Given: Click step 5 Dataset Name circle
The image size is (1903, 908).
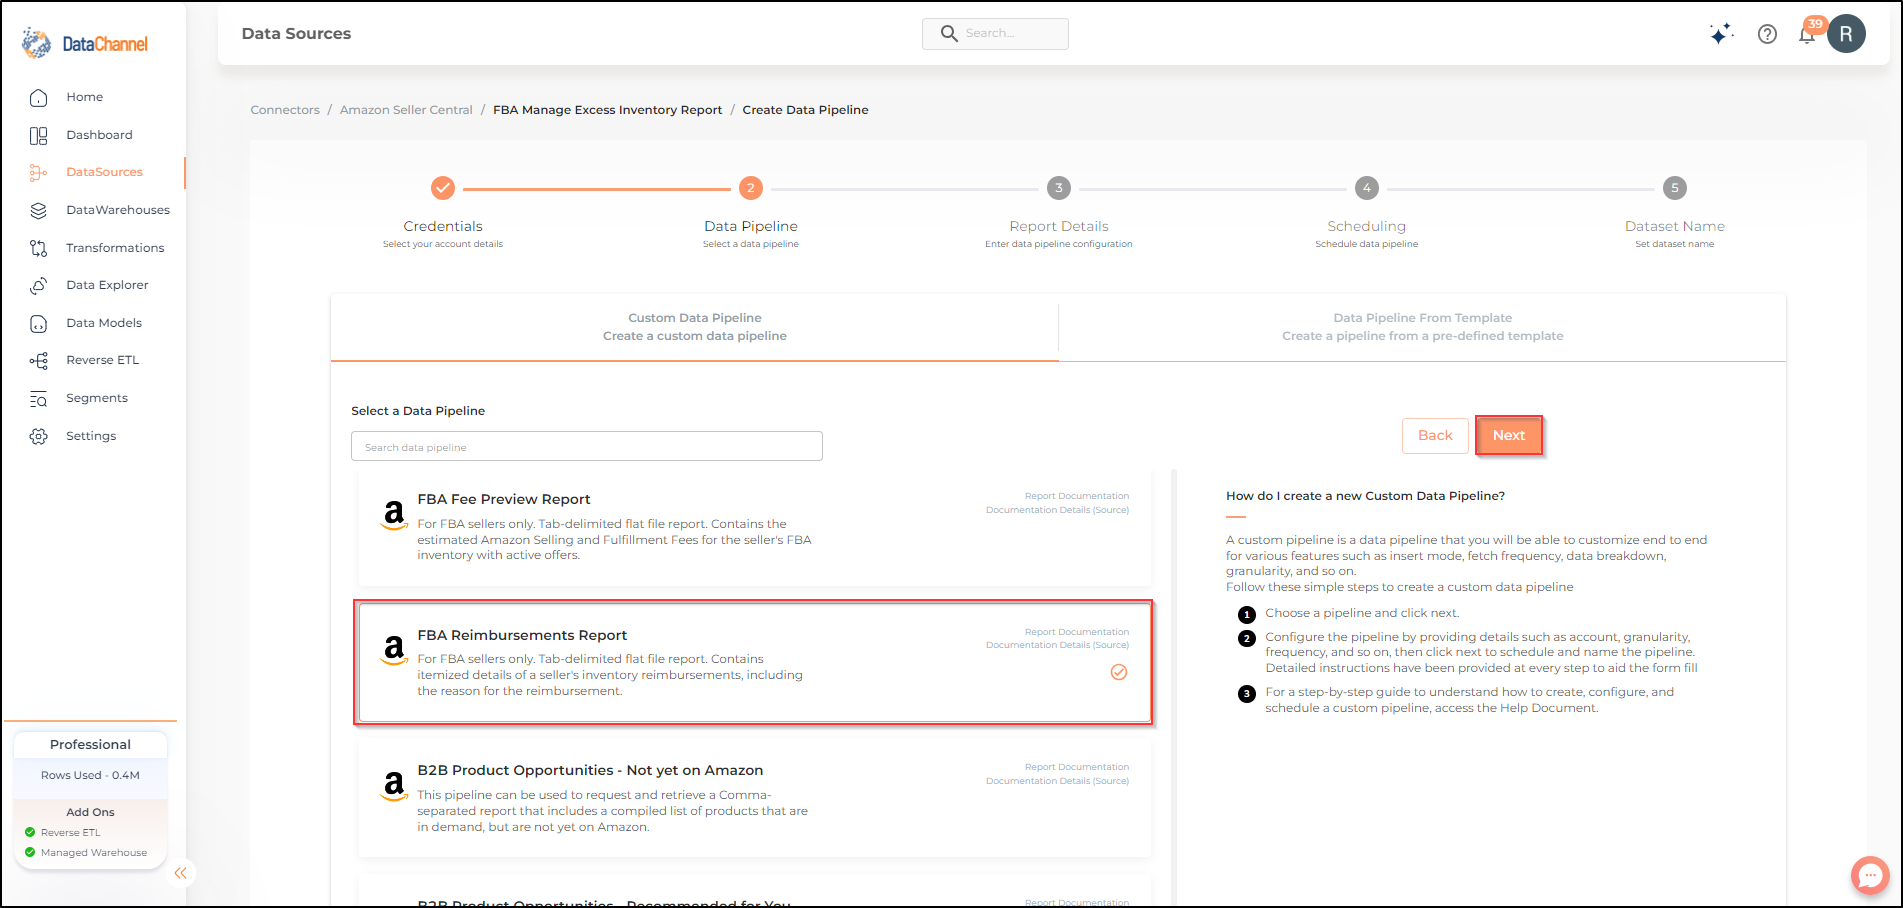Looking at the screenshot, I should tap(1675, 188).
